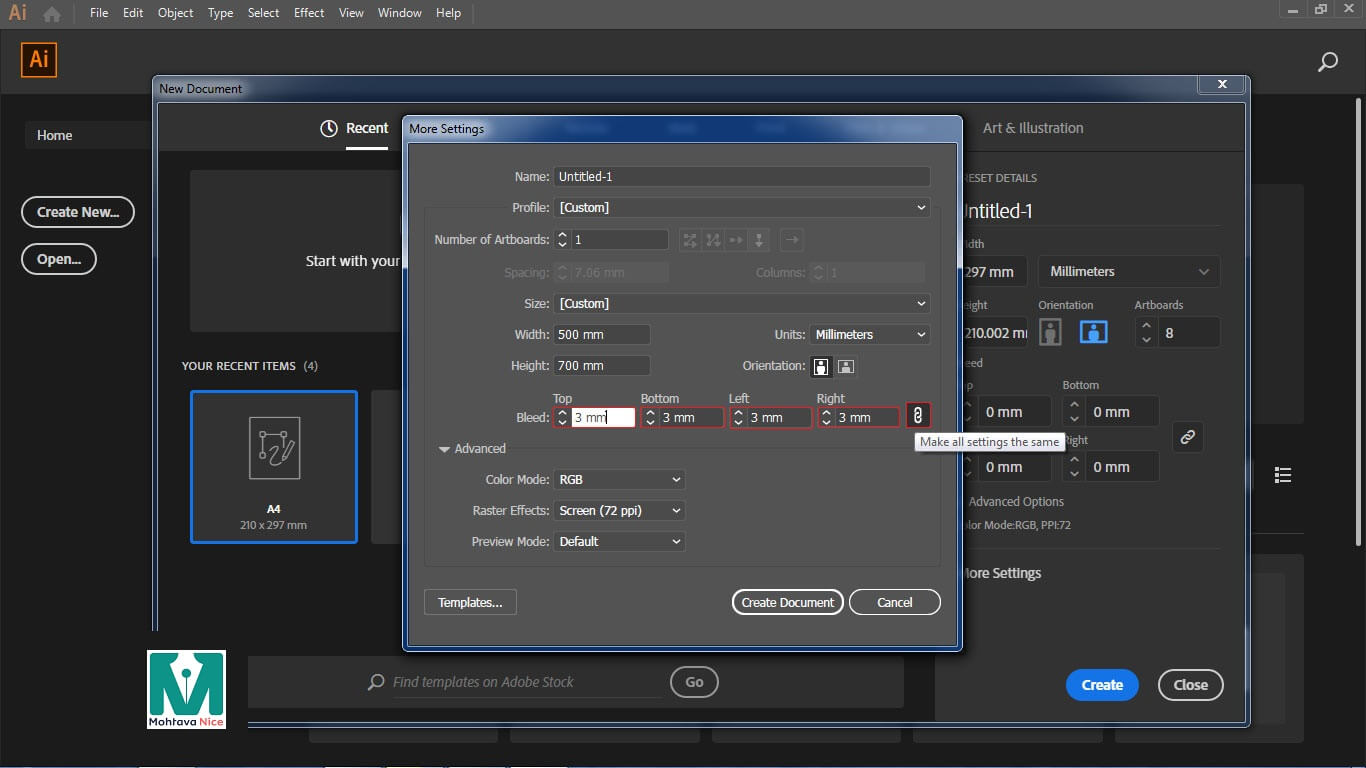This screenshot has width=1366, height=768.
Task: Click the A4 recent item thumbnail
Action: point(273,466)
